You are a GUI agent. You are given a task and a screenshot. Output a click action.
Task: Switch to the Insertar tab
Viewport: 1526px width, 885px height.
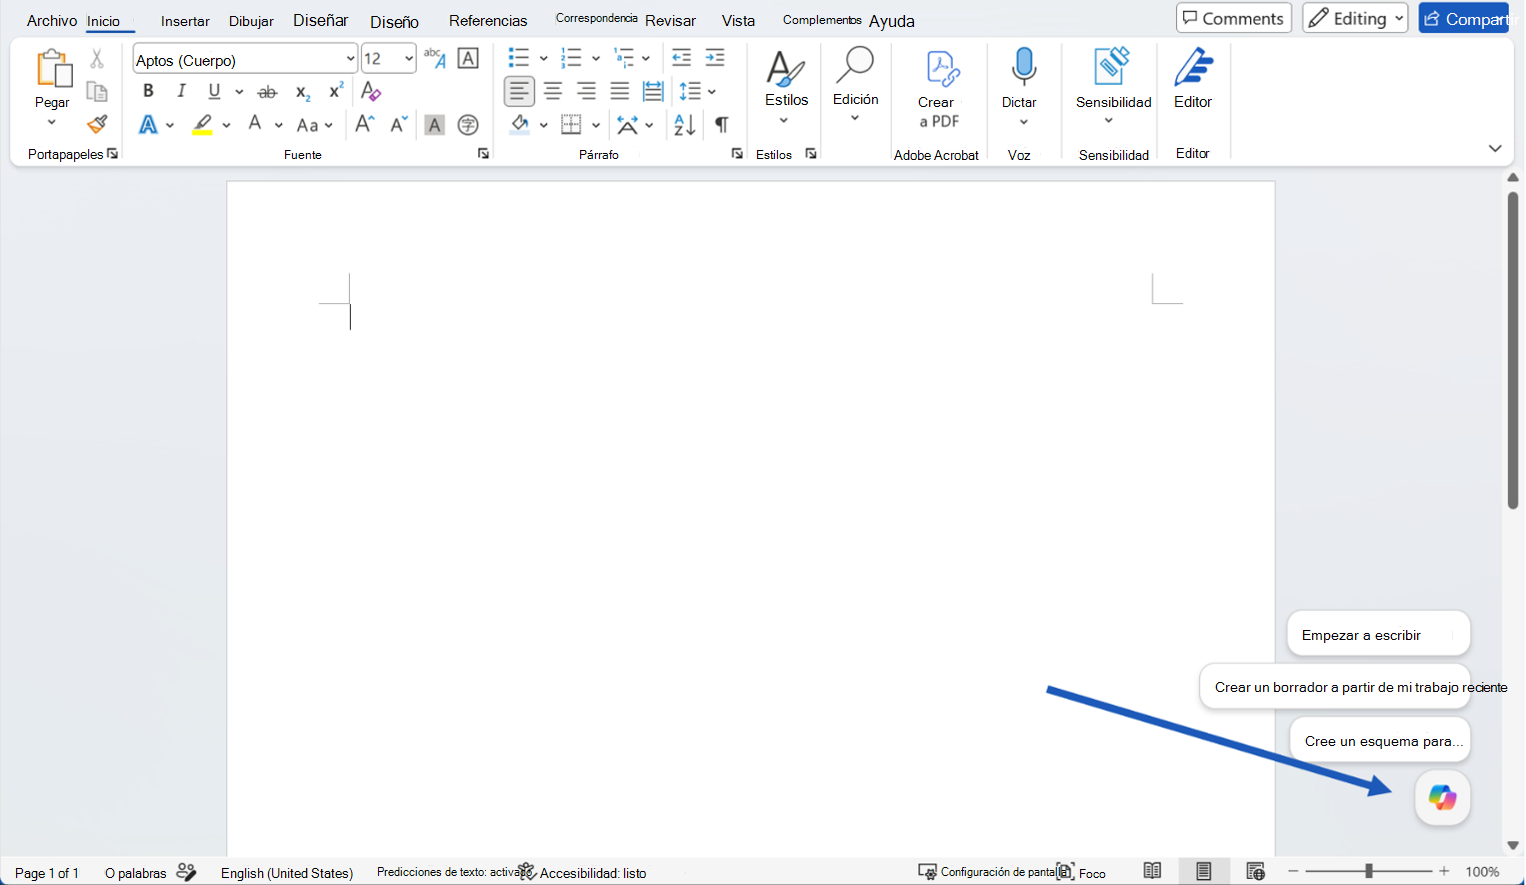tap(185, 21)
